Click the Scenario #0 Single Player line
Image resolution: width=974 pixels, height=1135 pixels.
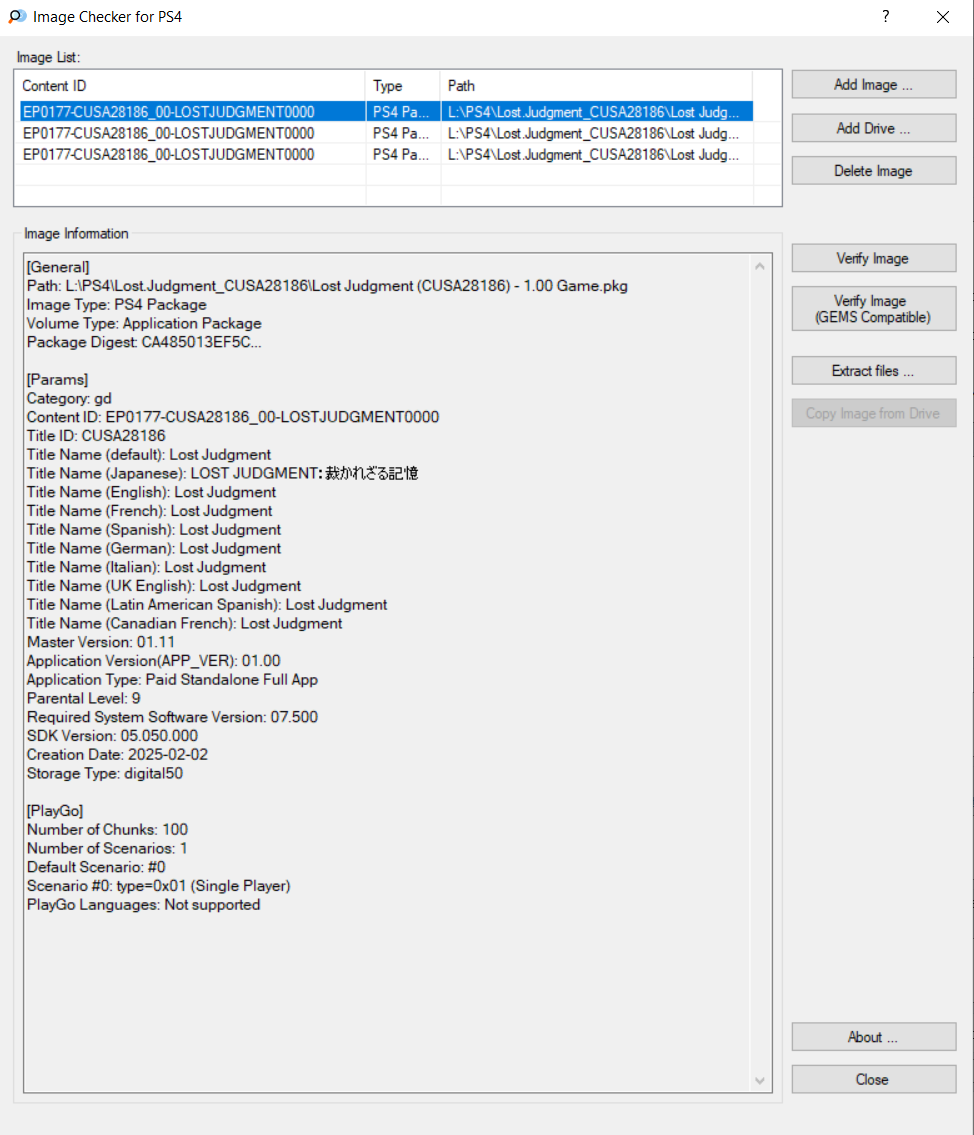pos(158,886)
